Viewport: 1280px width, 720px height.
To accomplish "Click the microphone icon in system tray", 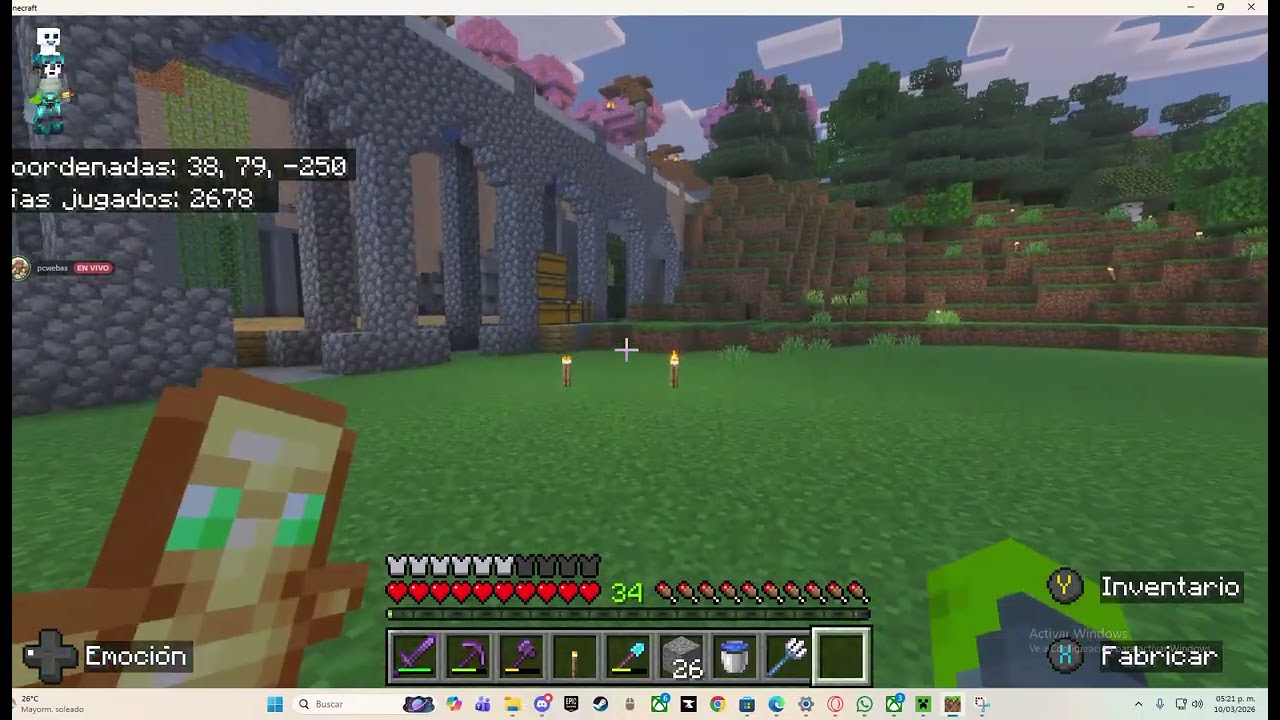I will 1160,704.
